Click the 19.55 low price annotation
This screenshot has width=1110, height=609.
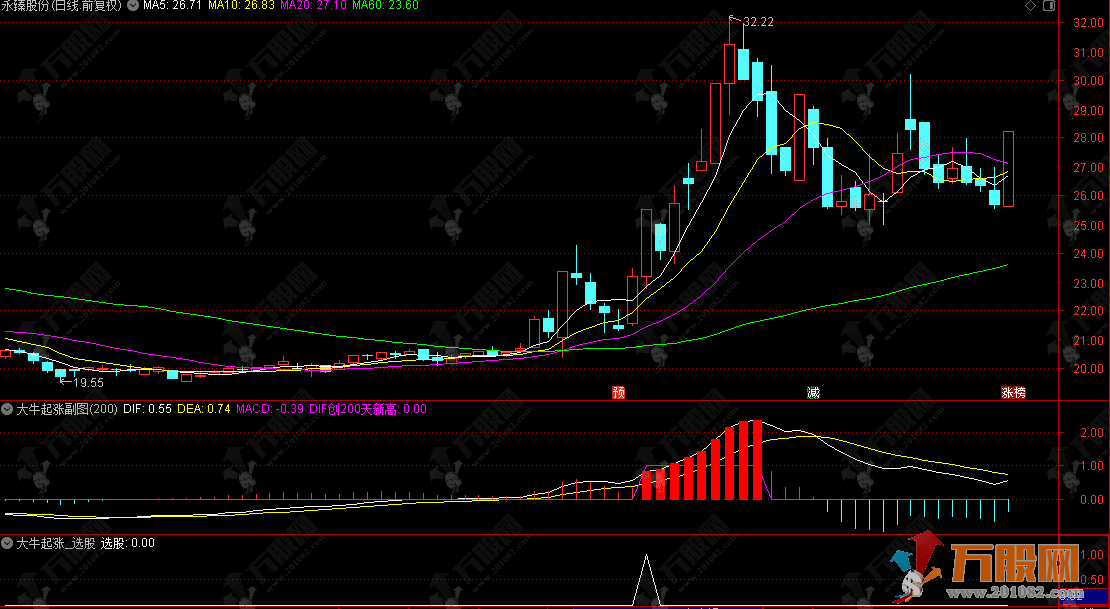click(88, 382)
